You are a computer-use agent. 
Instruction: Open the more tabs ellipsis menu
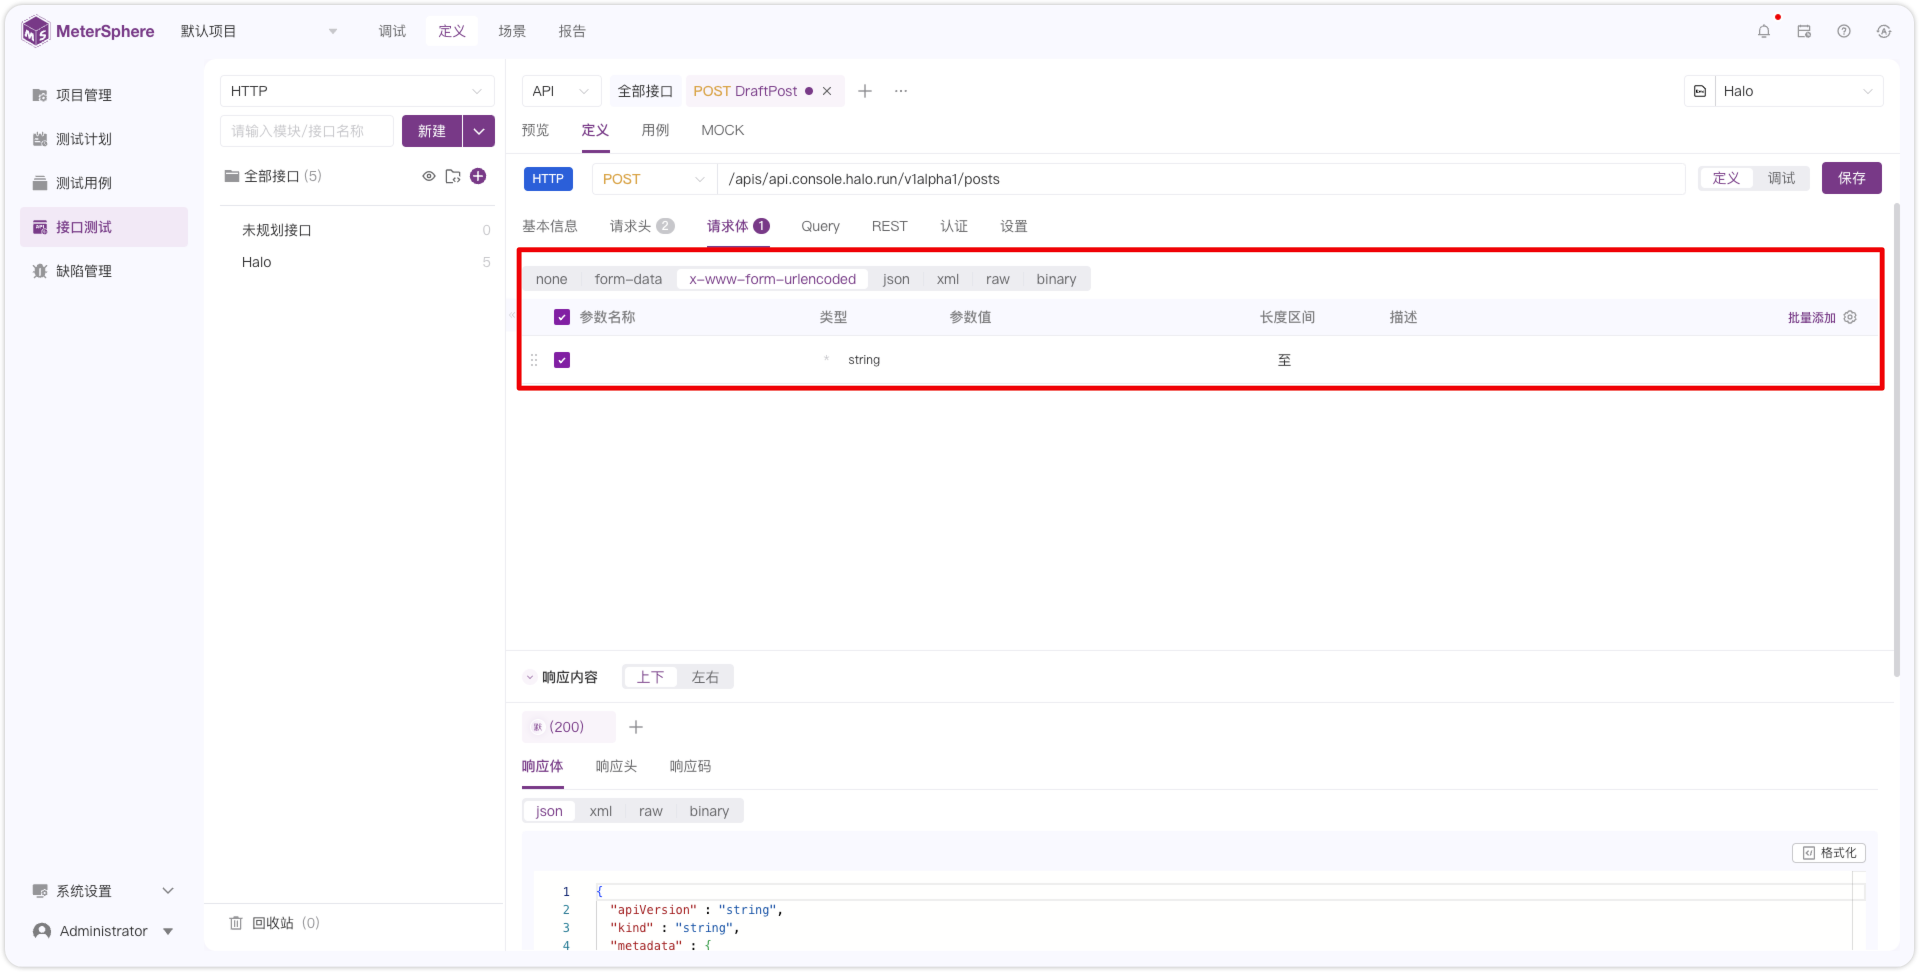point(901,91)
